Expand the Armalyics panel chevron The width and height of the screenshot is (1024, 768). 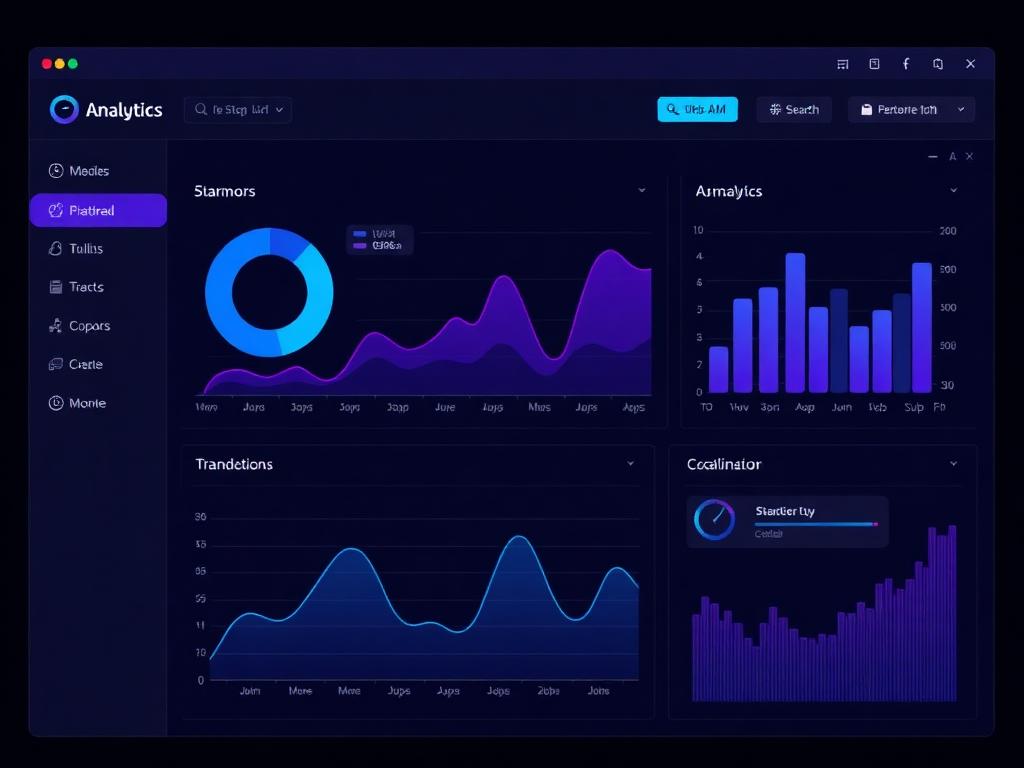953,190
